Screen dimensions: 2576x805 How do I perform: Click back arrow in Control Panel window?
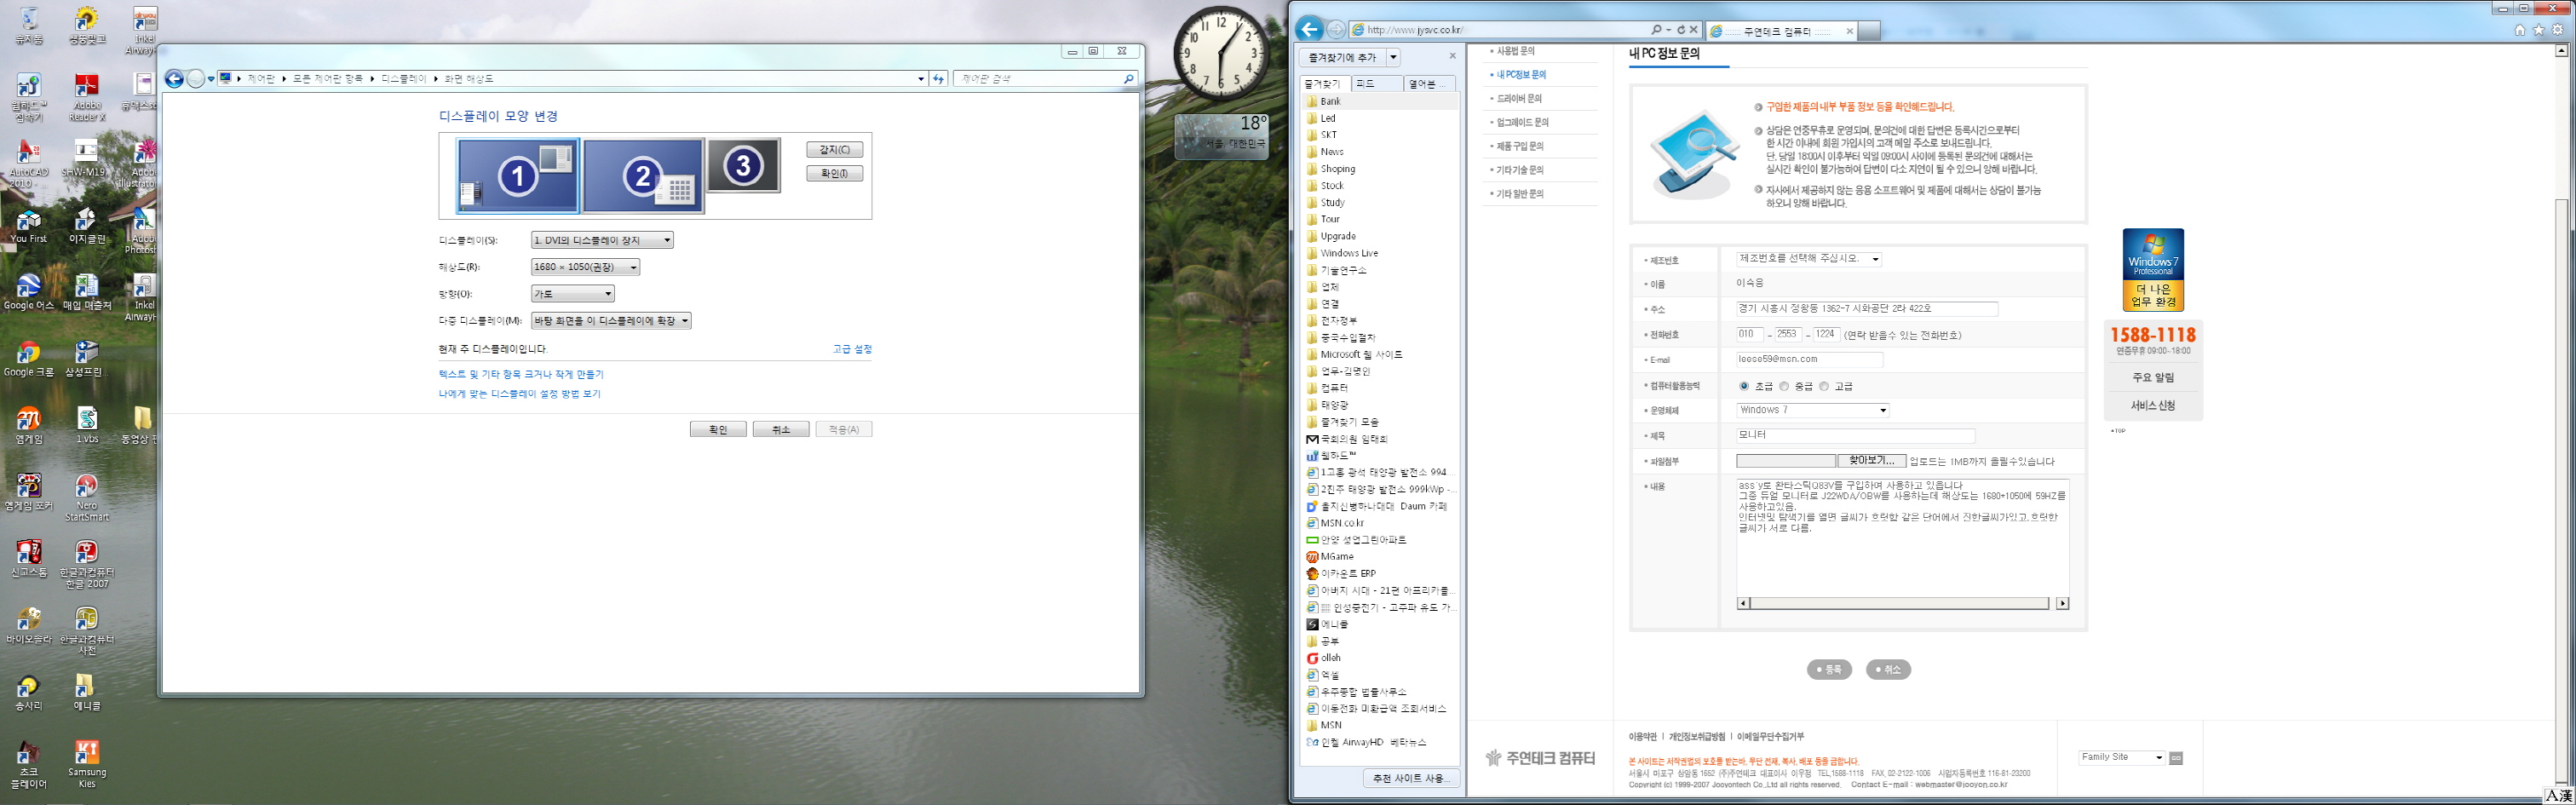pyautogui.click(x=174, y=79)
